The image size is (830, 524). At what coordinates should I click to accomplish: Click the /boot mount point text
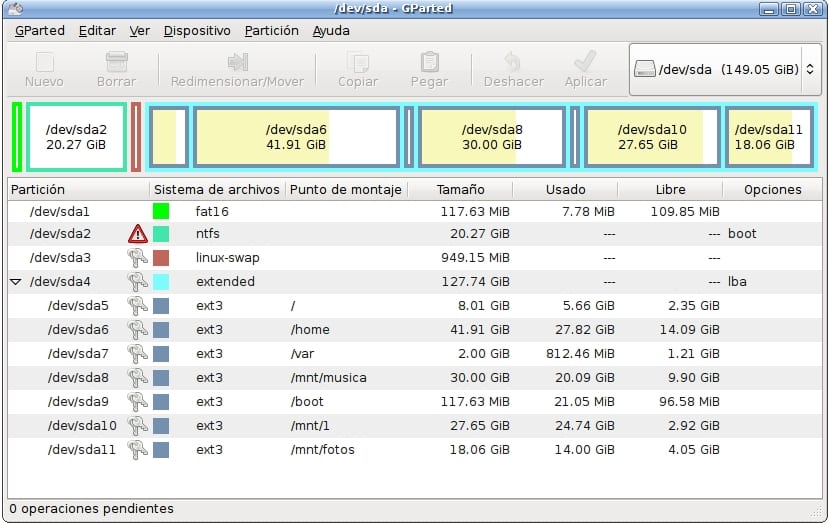click(x=306, y=402)
